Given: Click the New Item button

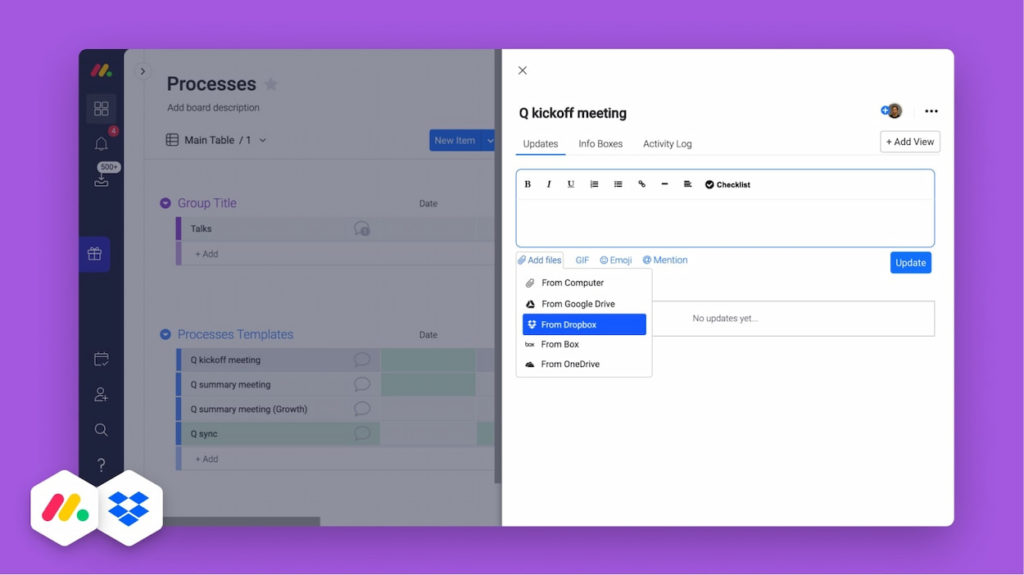Looking at the screenshot, I should (455, 140).
